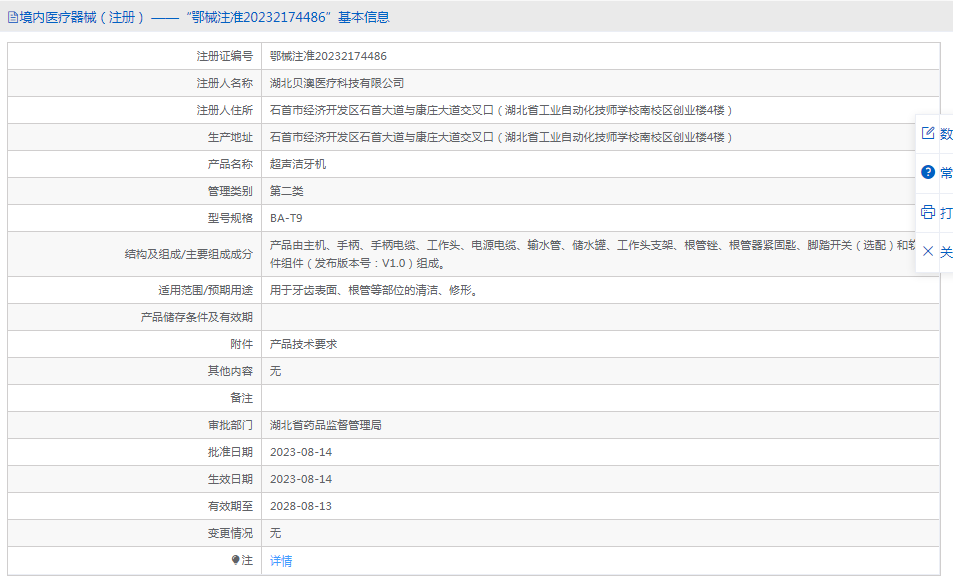The width and height of the screenshot is (953, 586).
Task: Click the 型号规格 row label
Action: (230, 218)
